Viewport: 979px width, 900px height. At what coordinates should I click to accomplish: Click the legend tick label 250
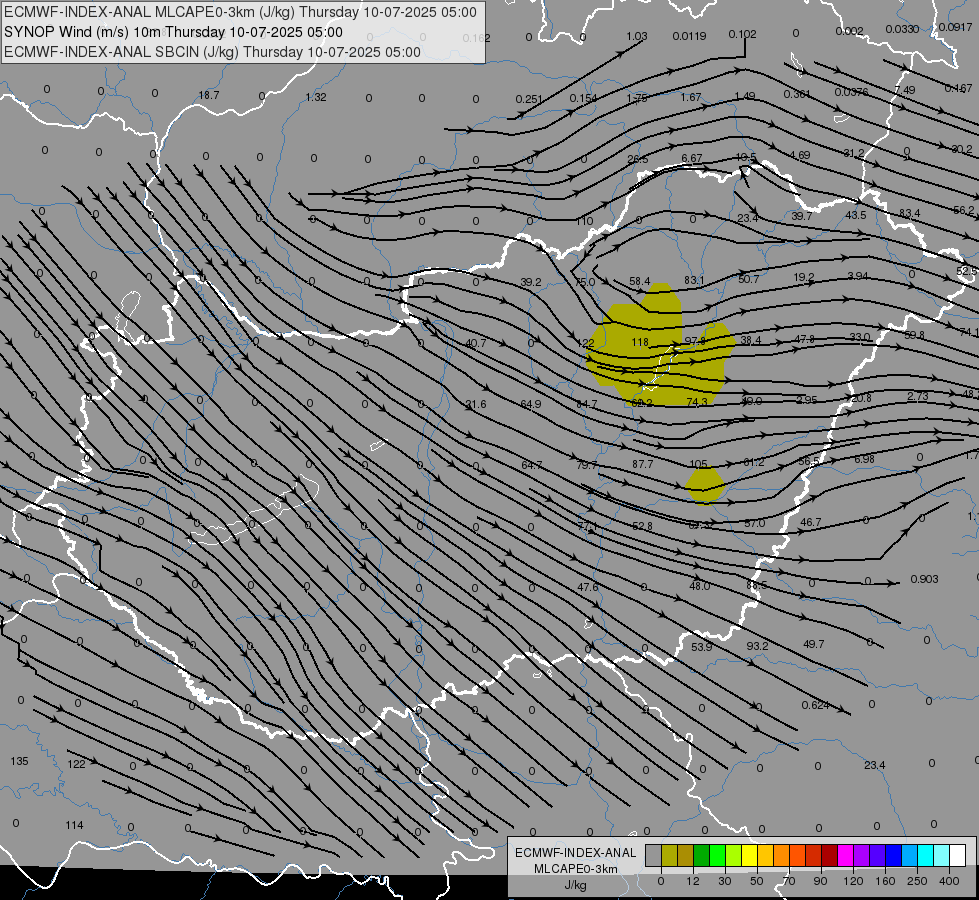pos(917,881)
